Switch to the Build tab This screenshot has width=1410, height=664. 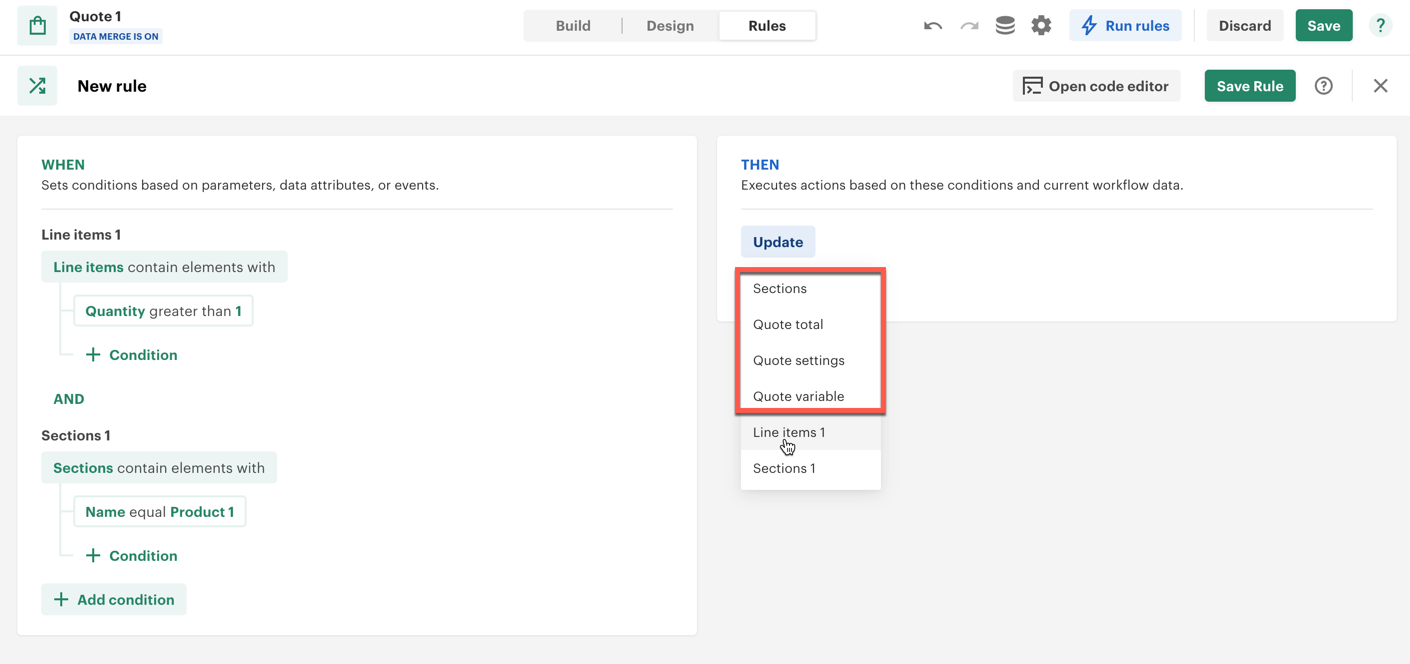point(573,26)
